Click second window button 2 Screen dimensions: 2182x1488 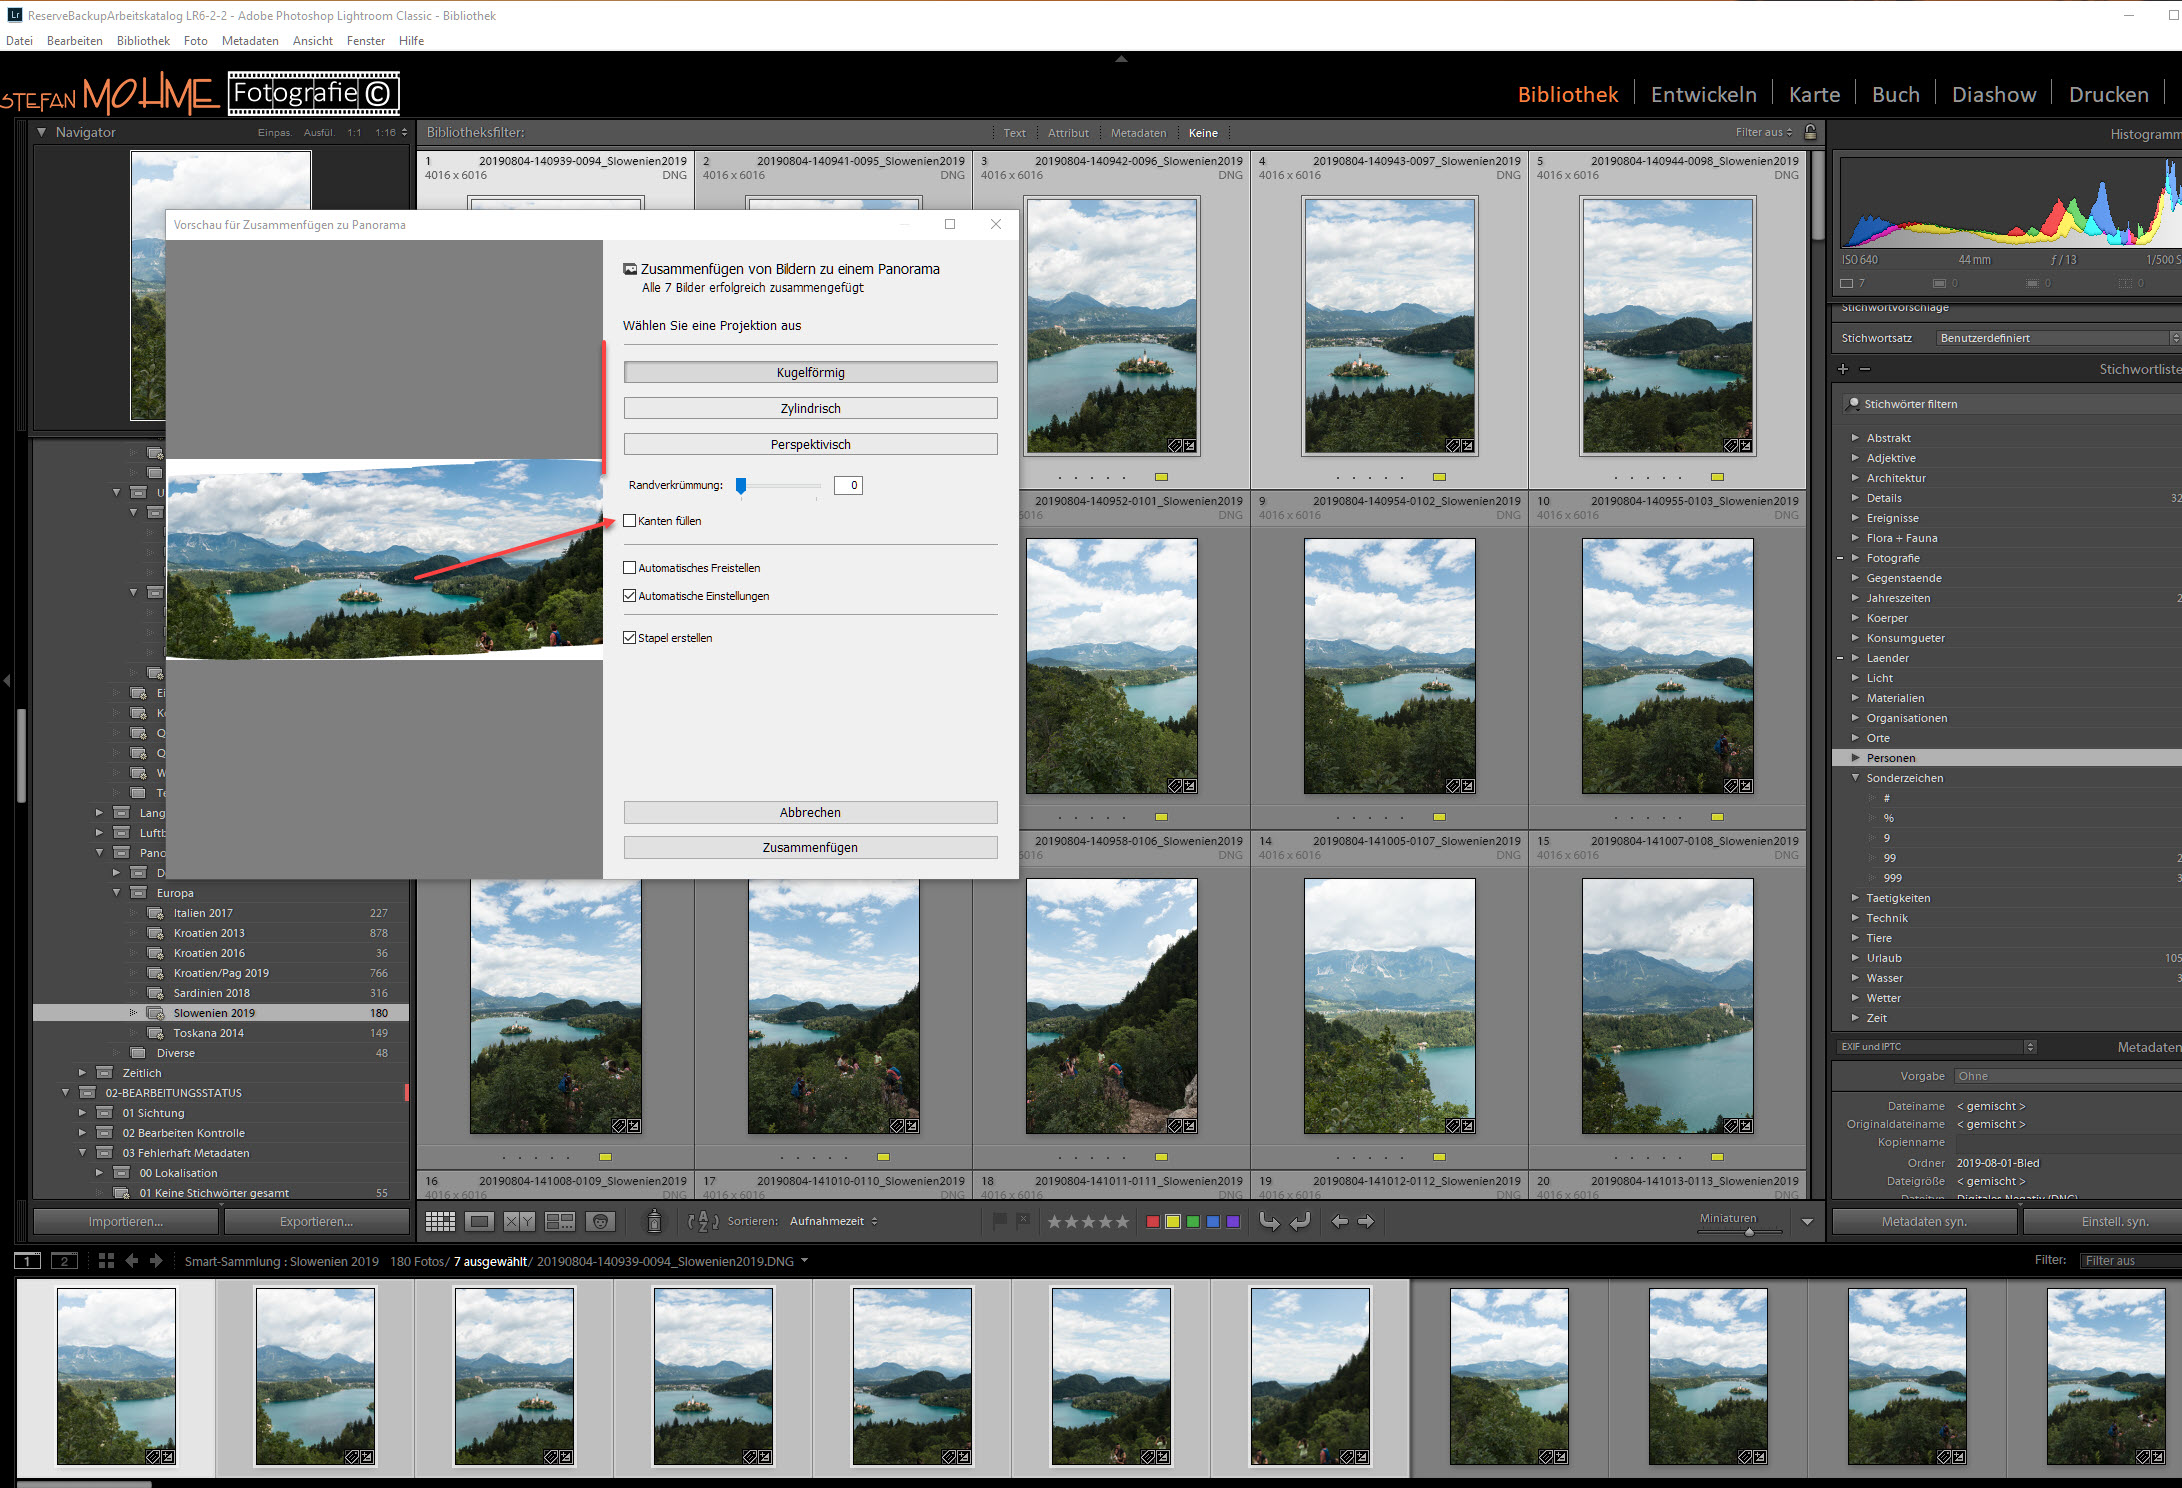(x=64, y=1261)
